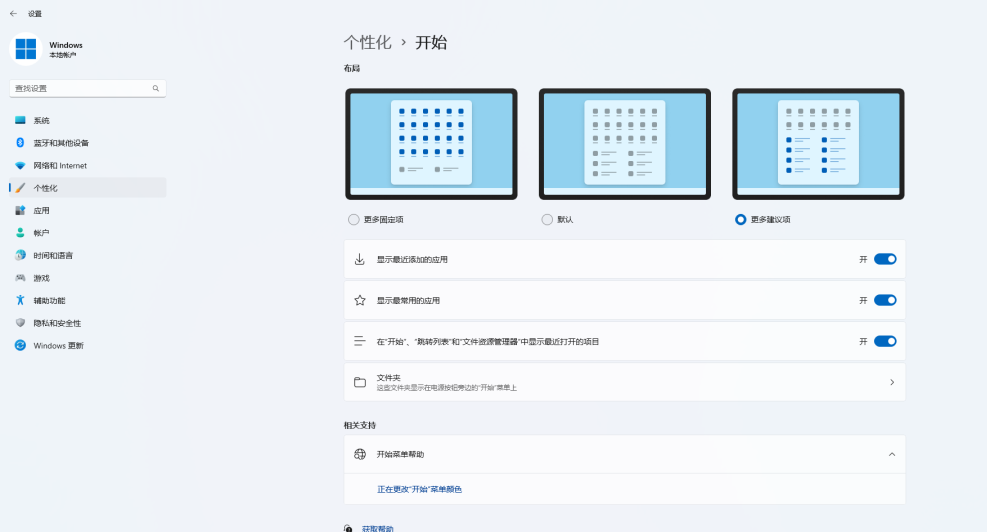Collapse the 开始菜单帮助 section chevron
The height and width of the screenshot is (532, 987).
pos(892,455)
